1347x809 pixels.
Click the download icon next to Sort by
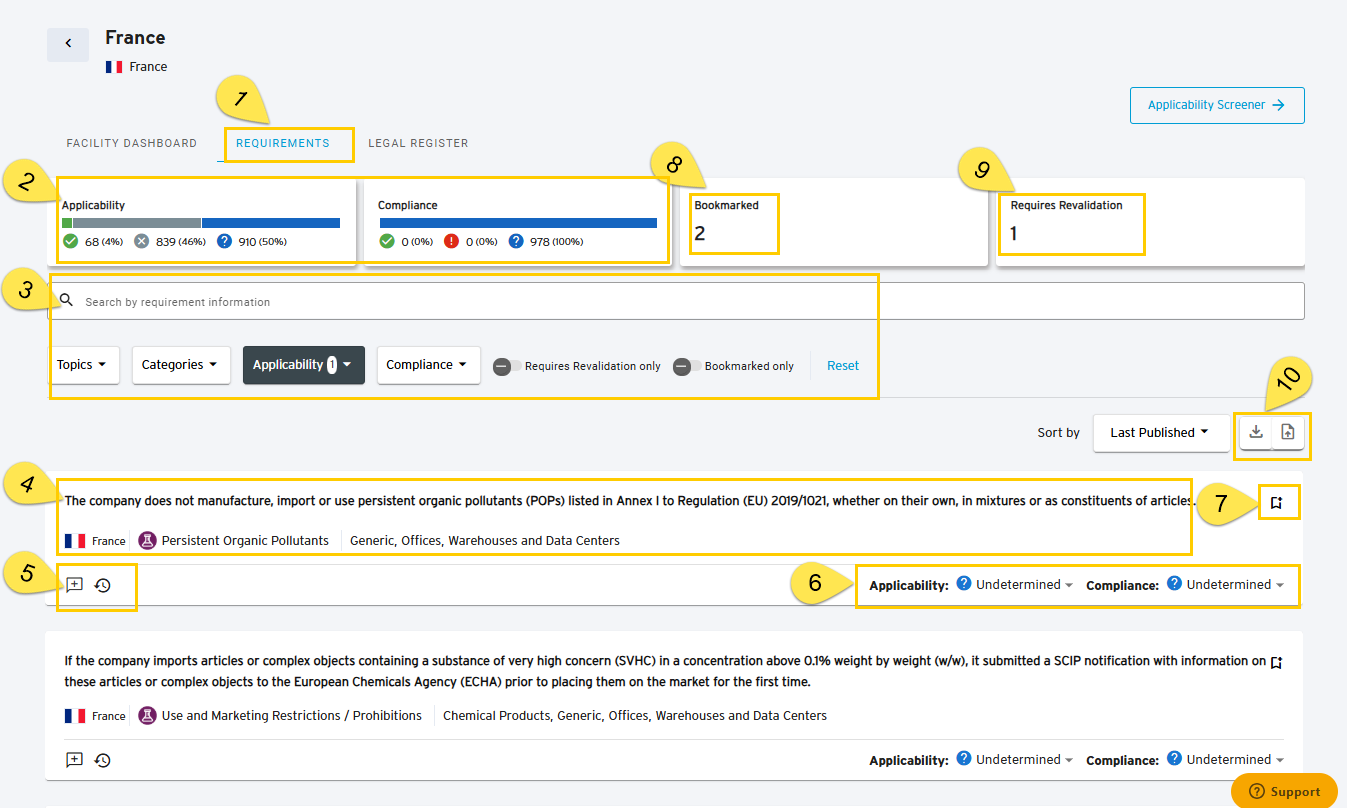click(1256, 432)
